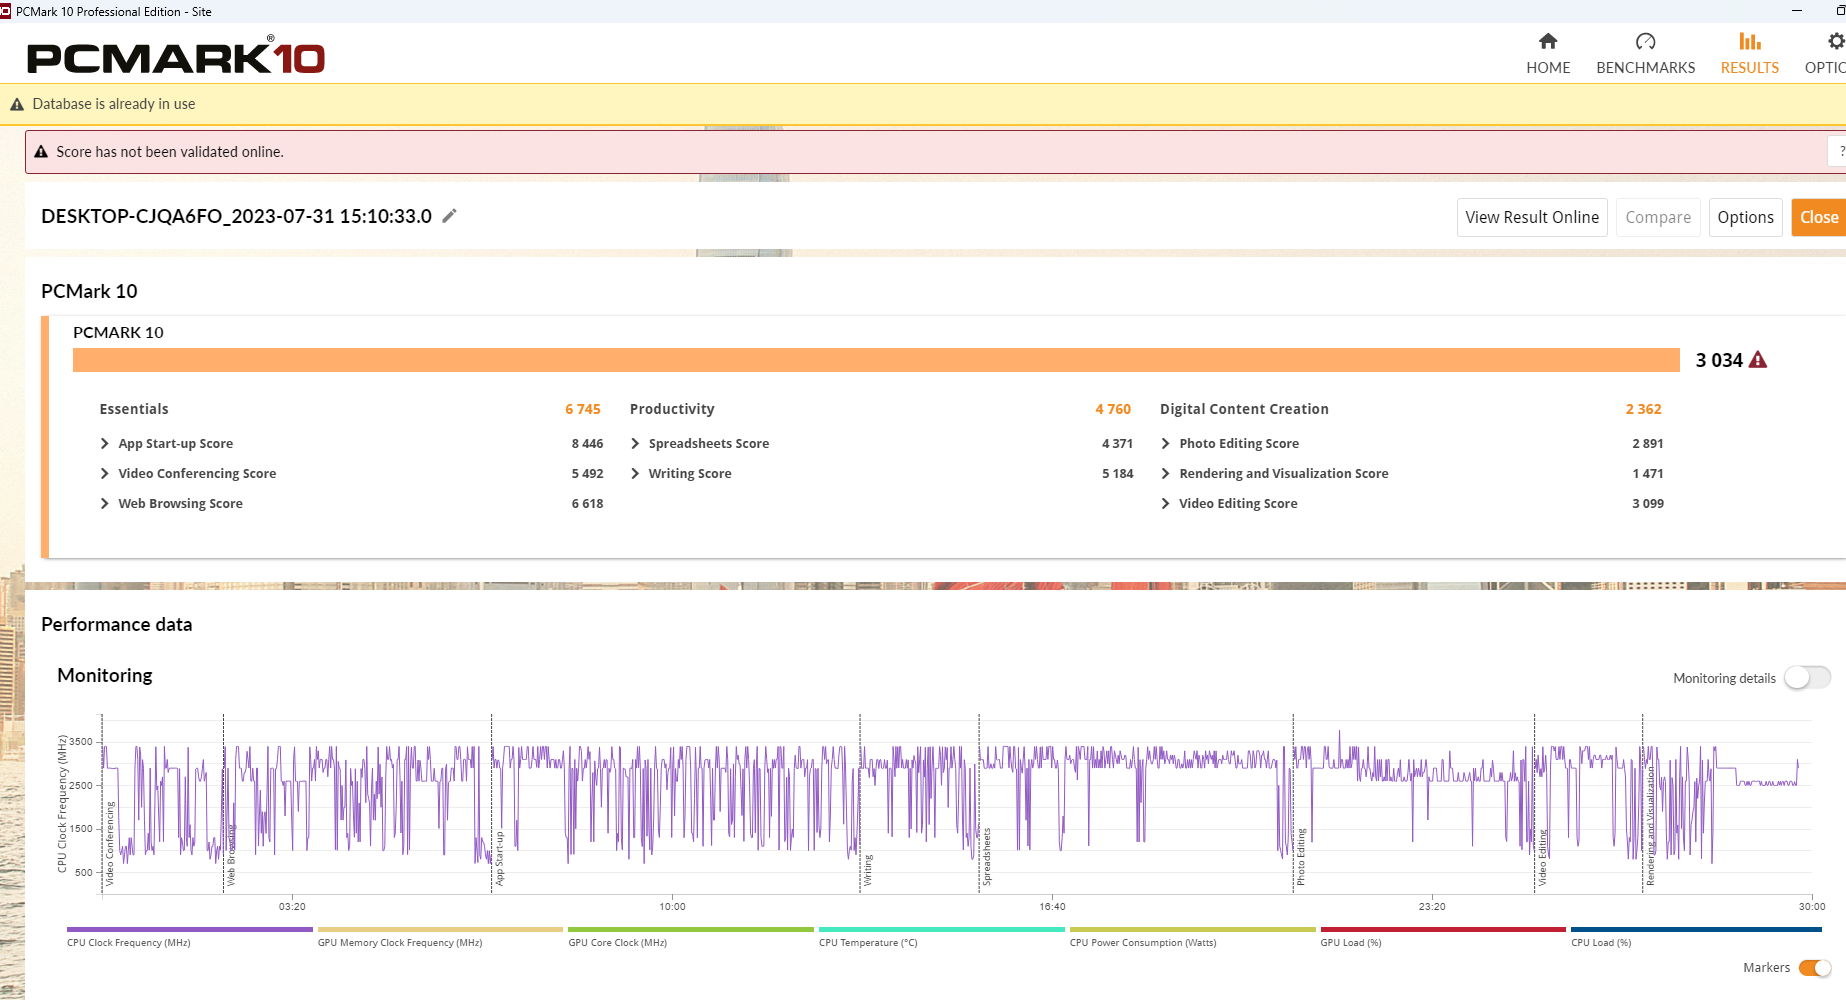Click the red warning triangle beside score 3 034
This screenshot has width=1846, height=1000.
(1758, 360)
